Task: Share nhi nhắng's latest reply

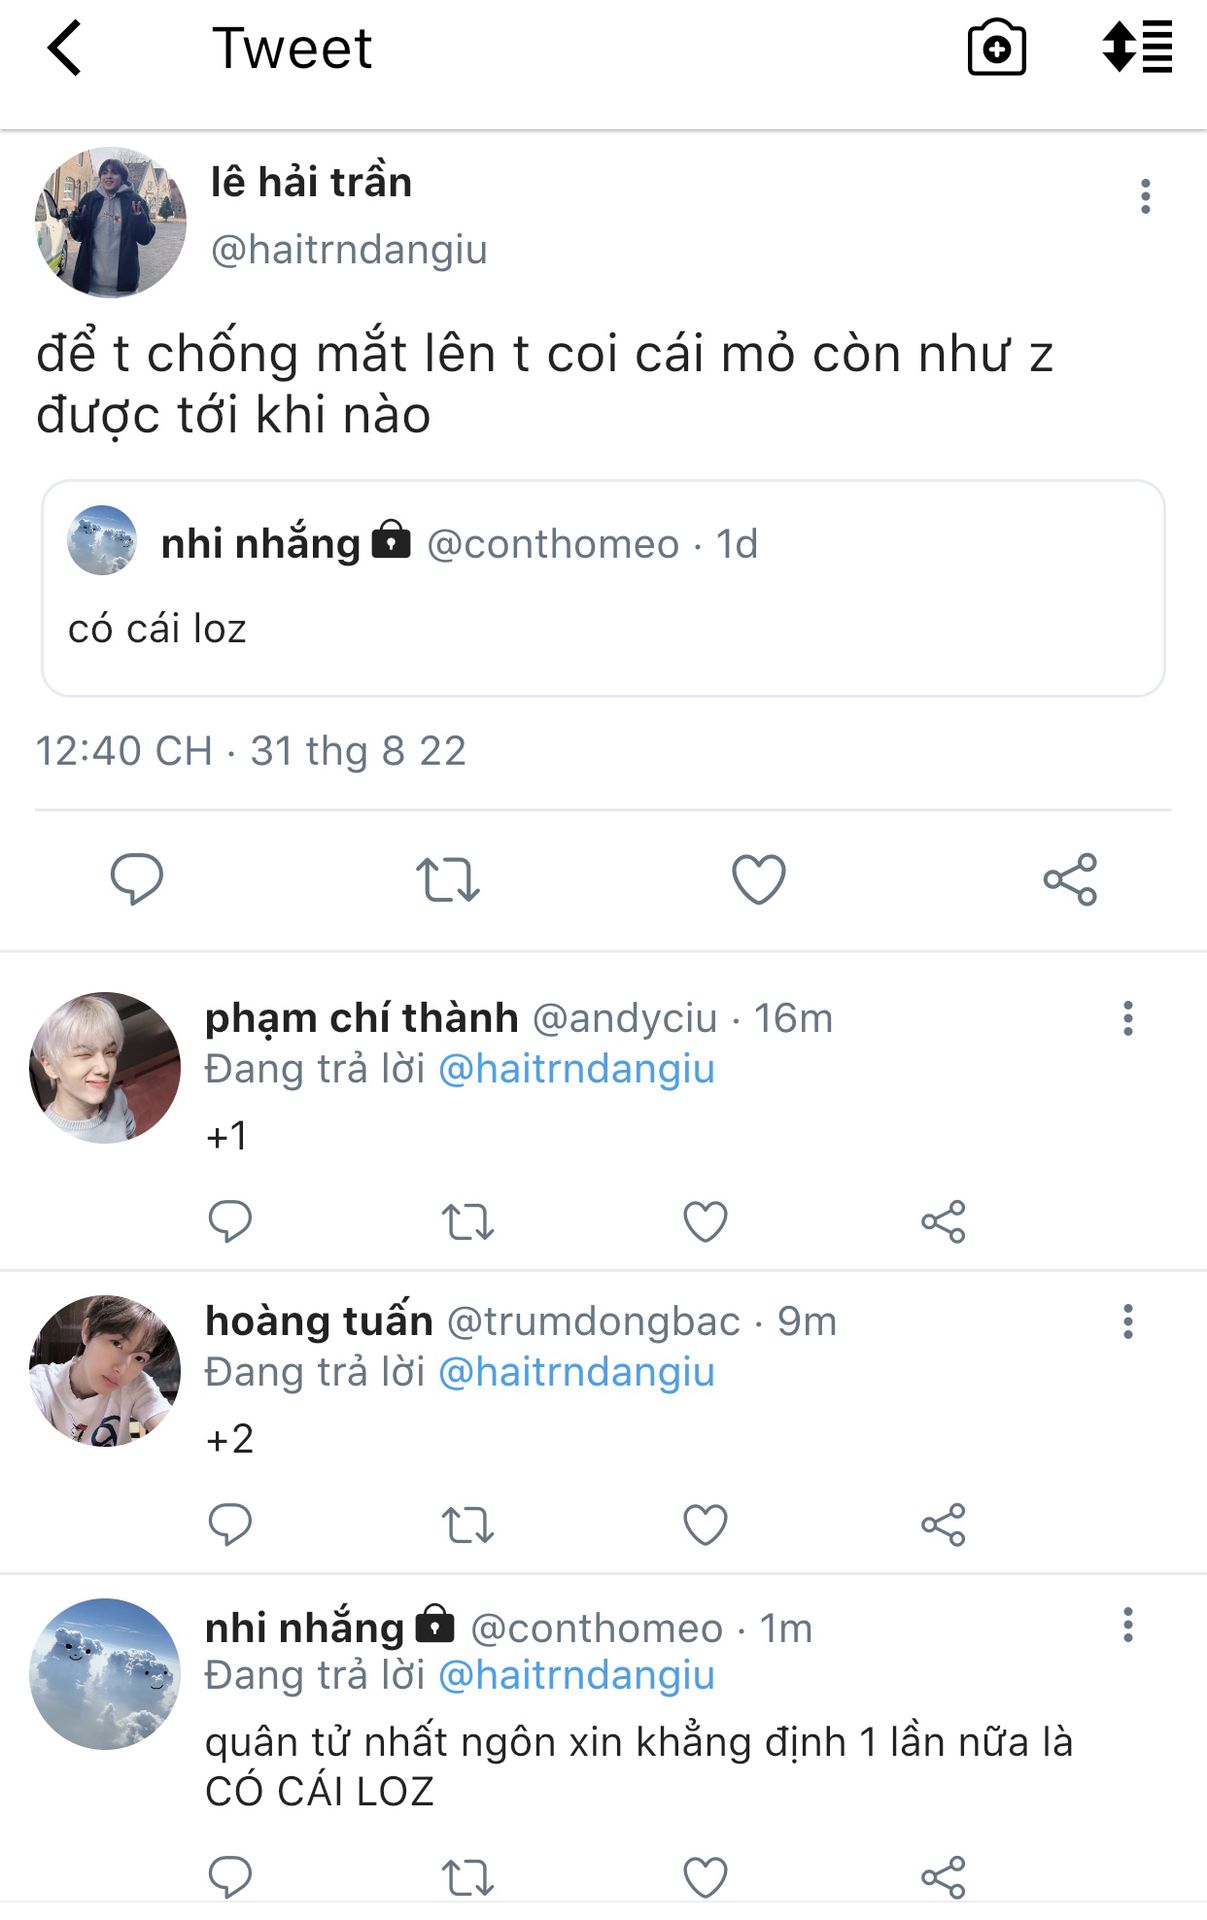Action: (943, 1877)
